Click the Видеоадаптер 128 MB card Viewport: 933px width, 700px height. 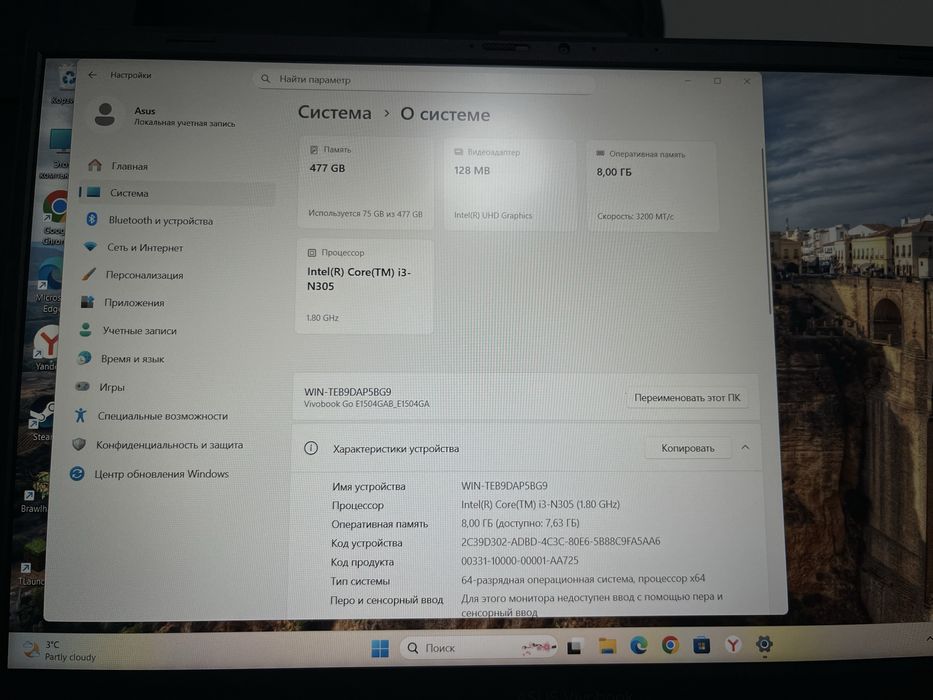point(511,184)
